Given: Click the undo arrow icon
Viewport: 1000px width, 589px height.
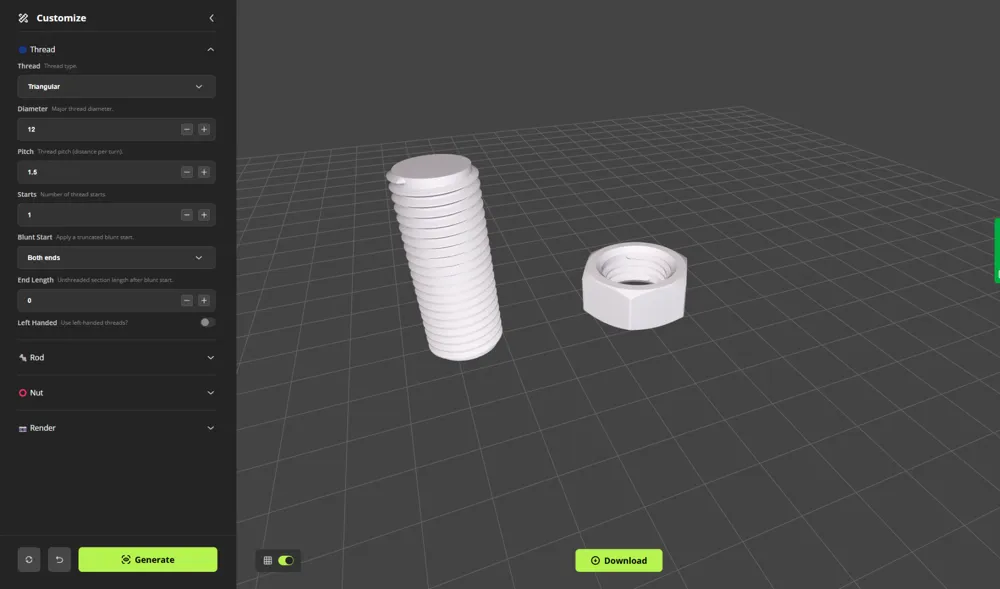Looking at the screenshot, I should point(58,559).
